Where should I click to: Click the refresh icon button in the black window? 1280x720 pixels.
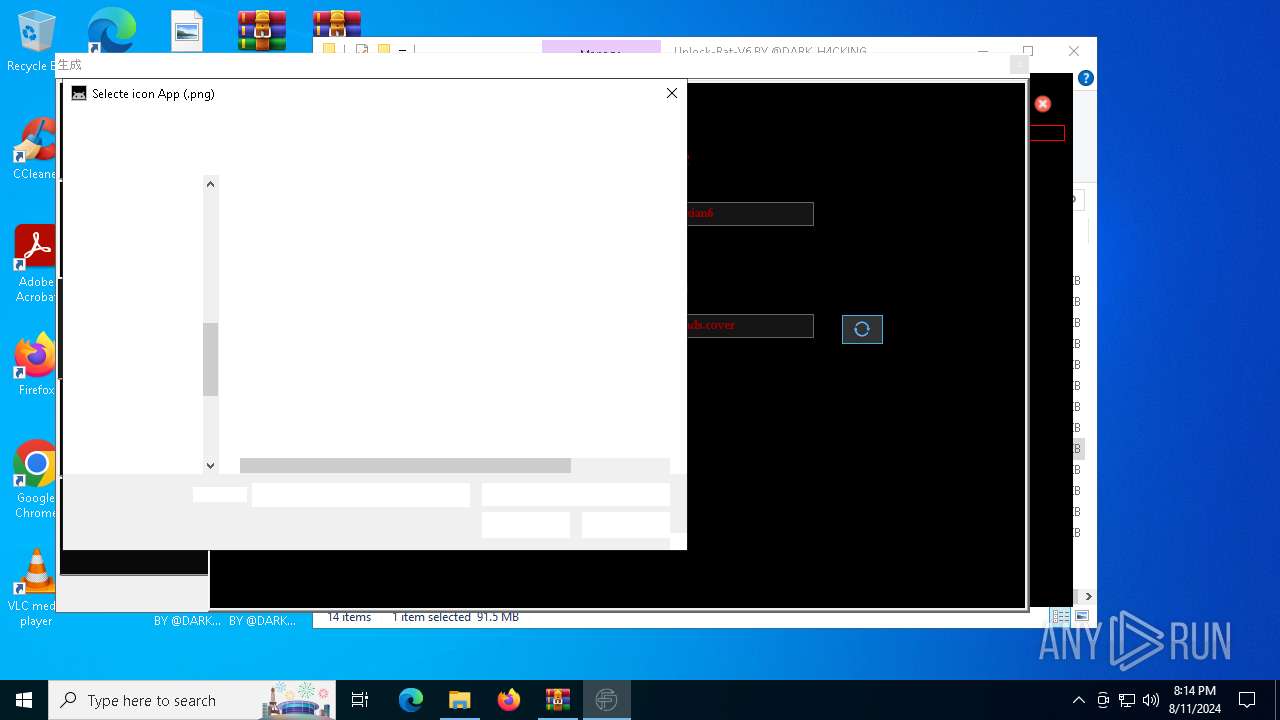862,329
